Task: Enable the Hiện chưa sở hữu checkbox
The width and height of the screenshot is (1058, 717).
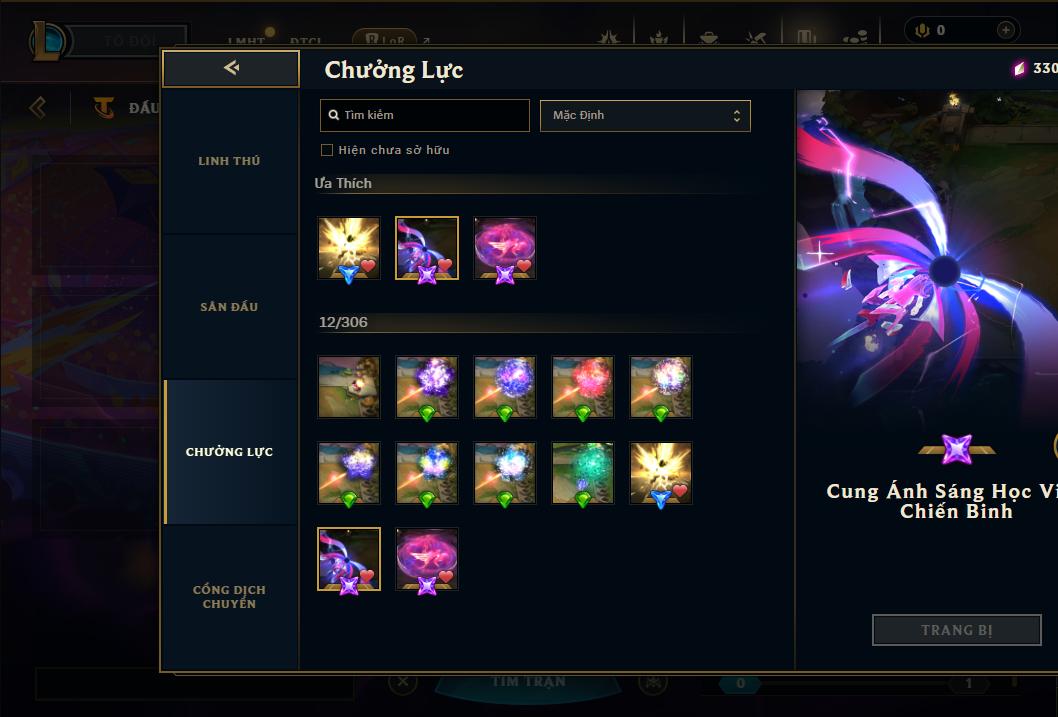Action: click(327, 150)
